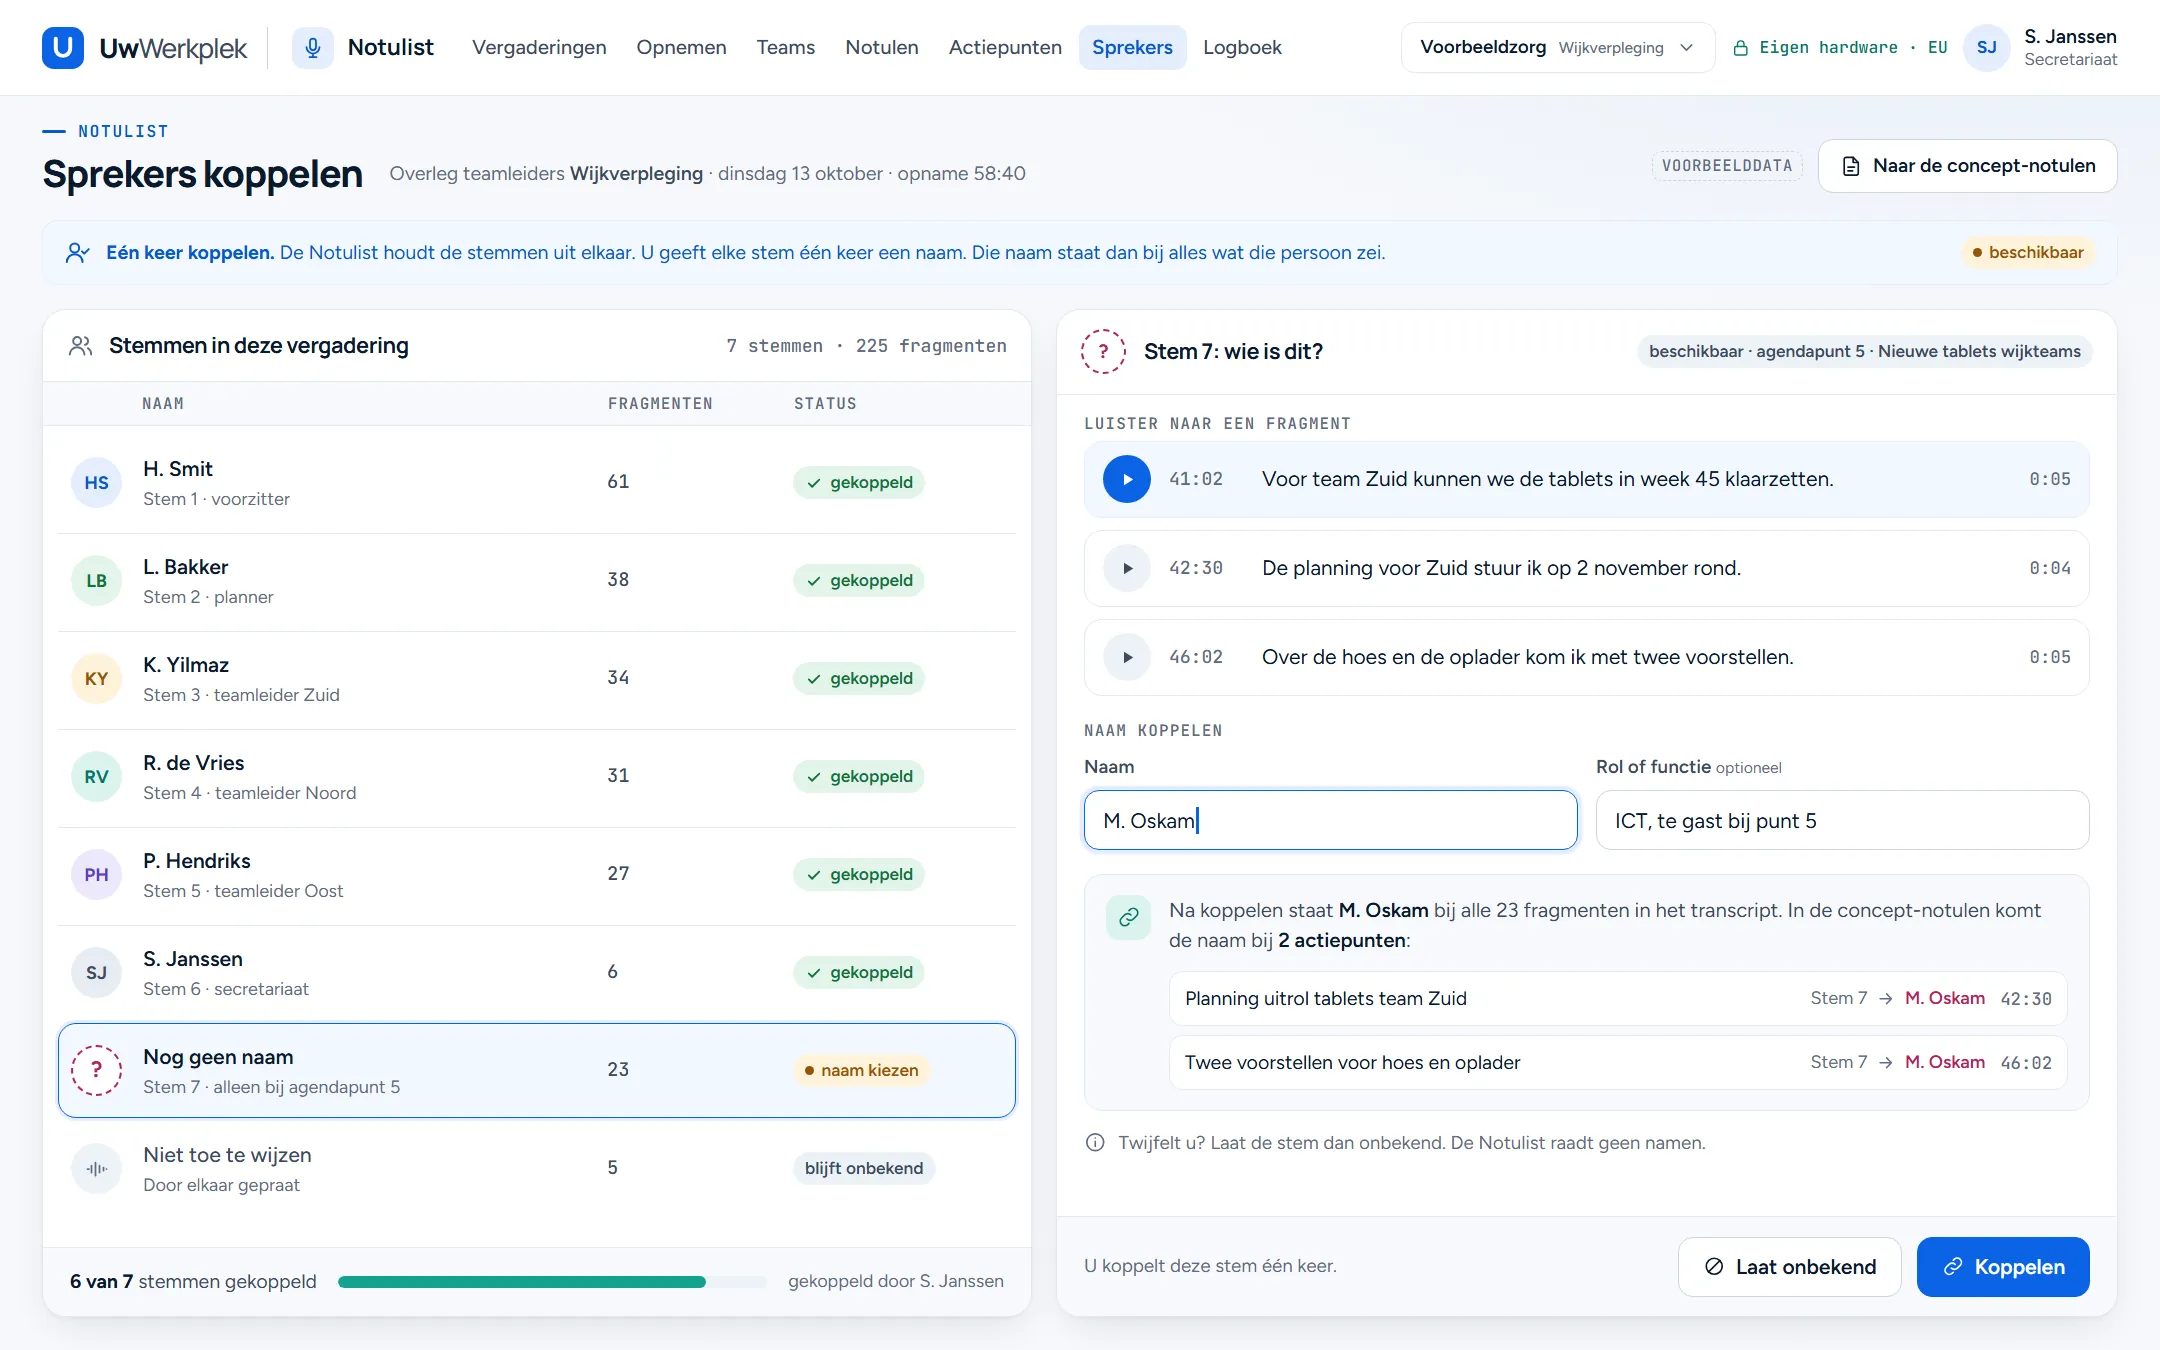Click the UwWerkplek logo icon

pos(63,47)
